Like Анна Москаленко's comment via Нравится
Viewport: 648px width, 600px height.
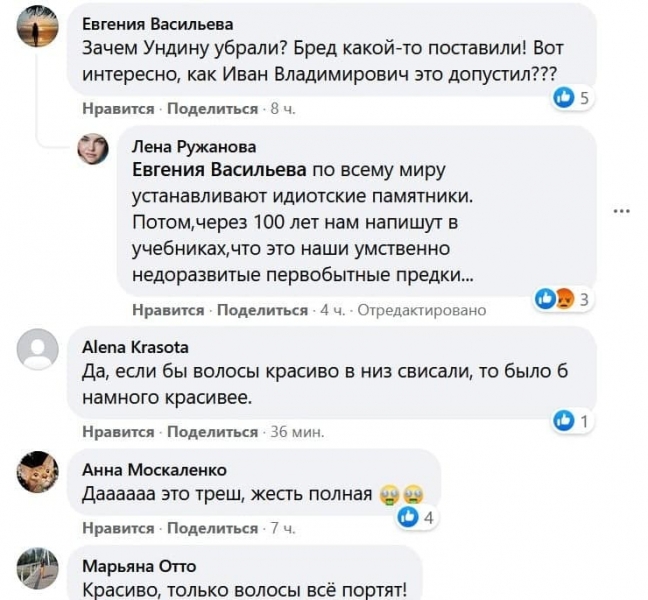tap(117, 528)
